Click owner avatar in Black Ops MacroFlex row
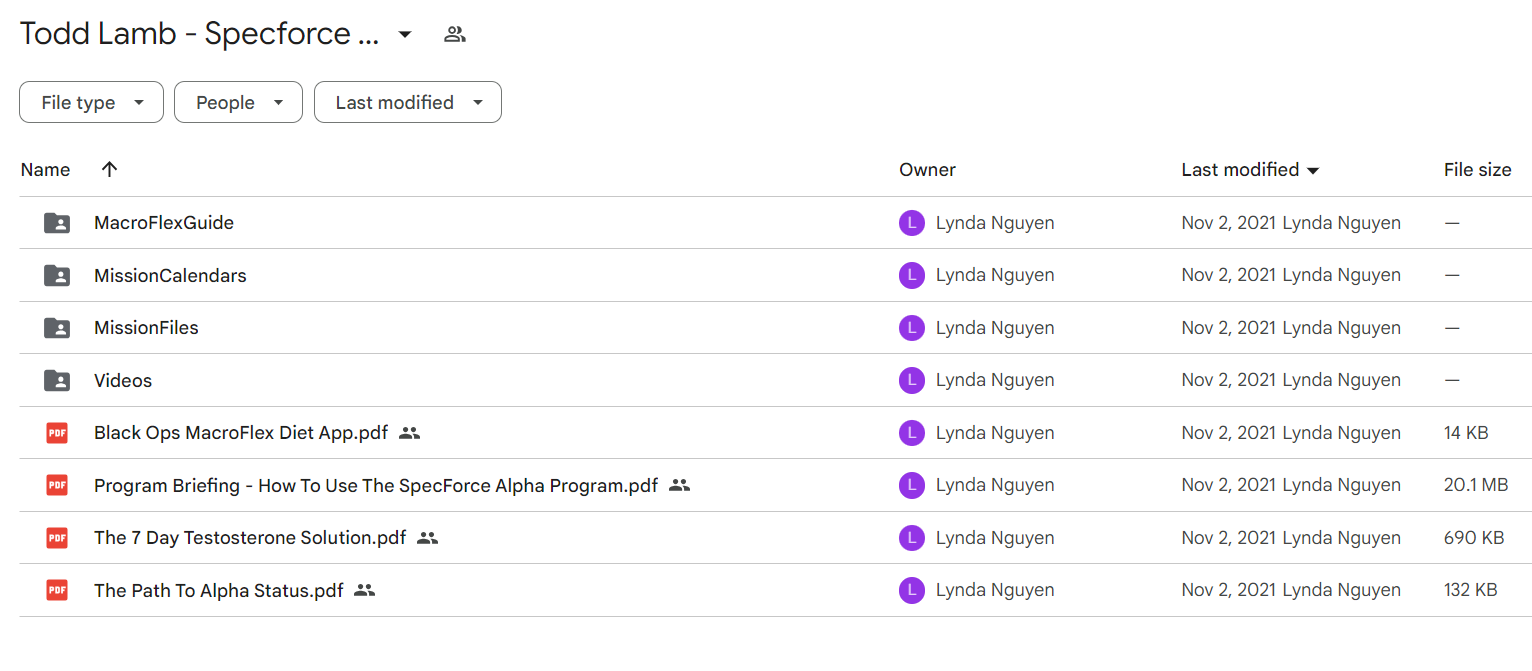This screenshot has height=671, width=1532. pyautogui.click(x=912, y=433)
